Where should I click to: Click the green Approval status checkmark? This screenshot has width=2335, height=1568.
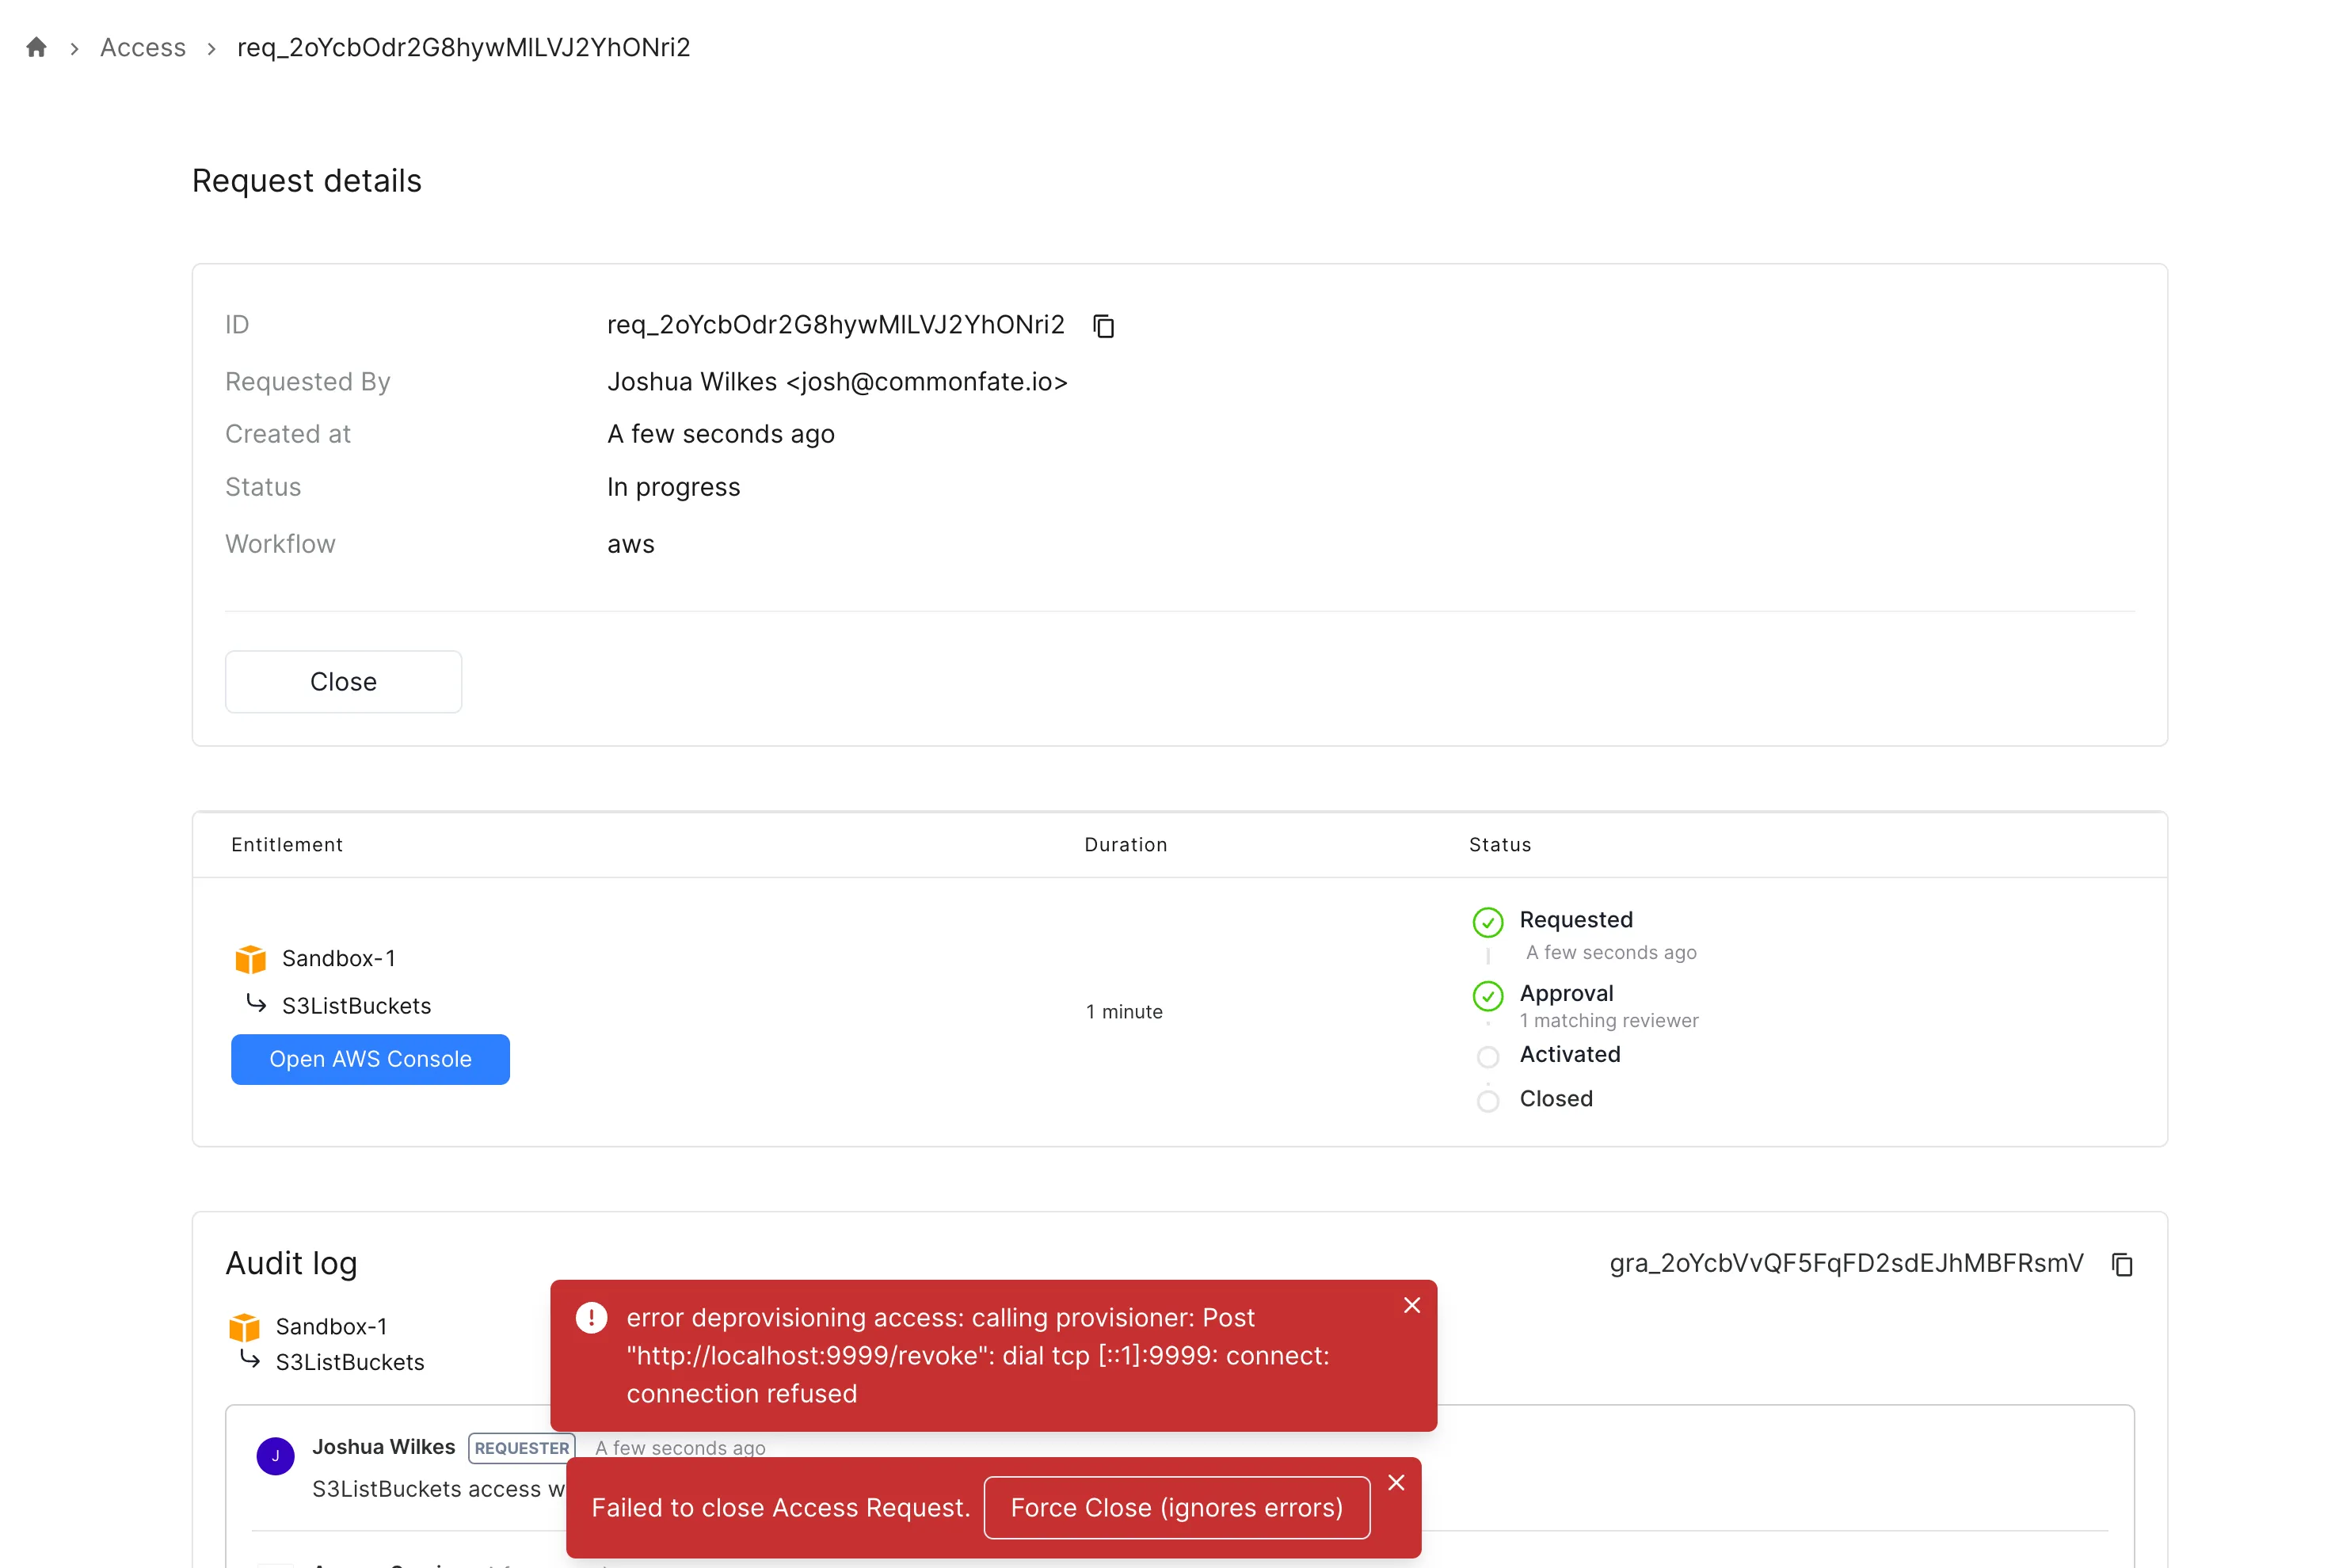[x=1487, y=995]
